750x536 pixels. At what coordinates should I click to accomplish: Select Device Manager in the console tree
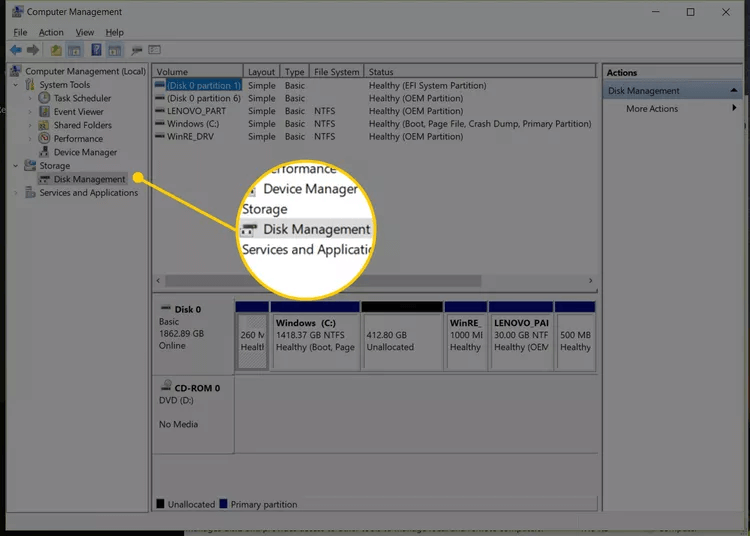[x=85, y=152]
